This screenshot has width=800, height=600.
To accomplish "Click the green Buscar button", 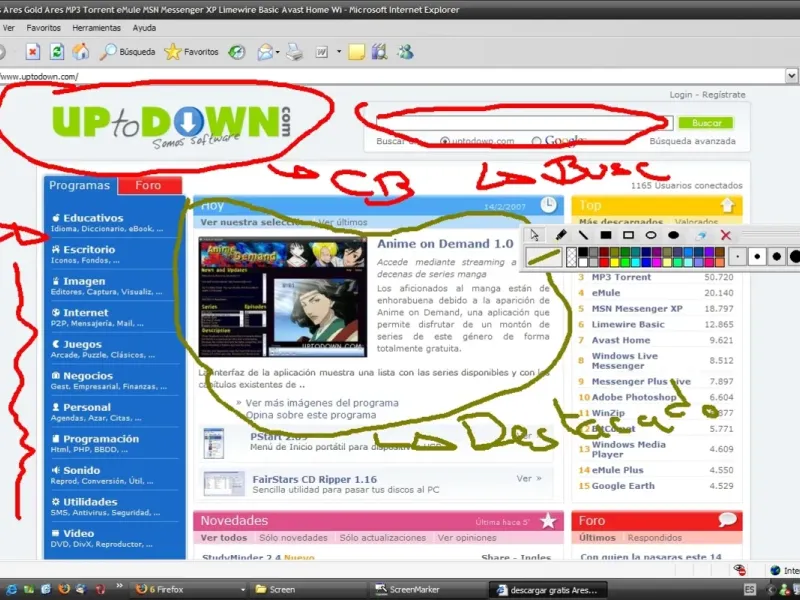I will [x=706, y=123].
